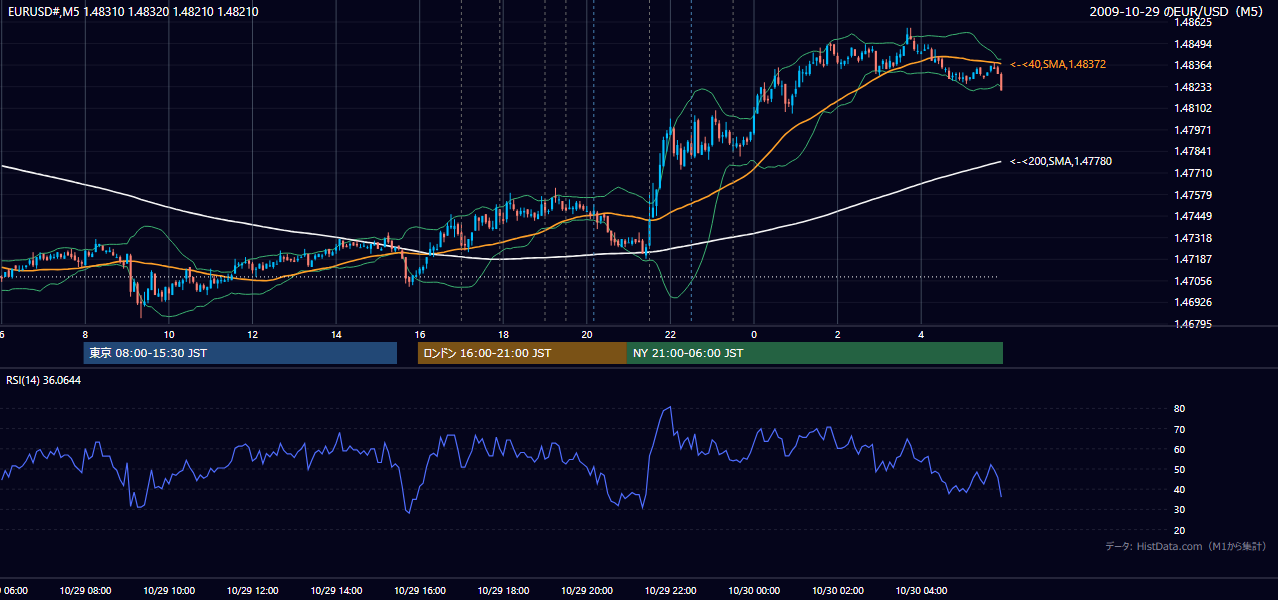Click RSI scale level 80

tap(1180, 409)
